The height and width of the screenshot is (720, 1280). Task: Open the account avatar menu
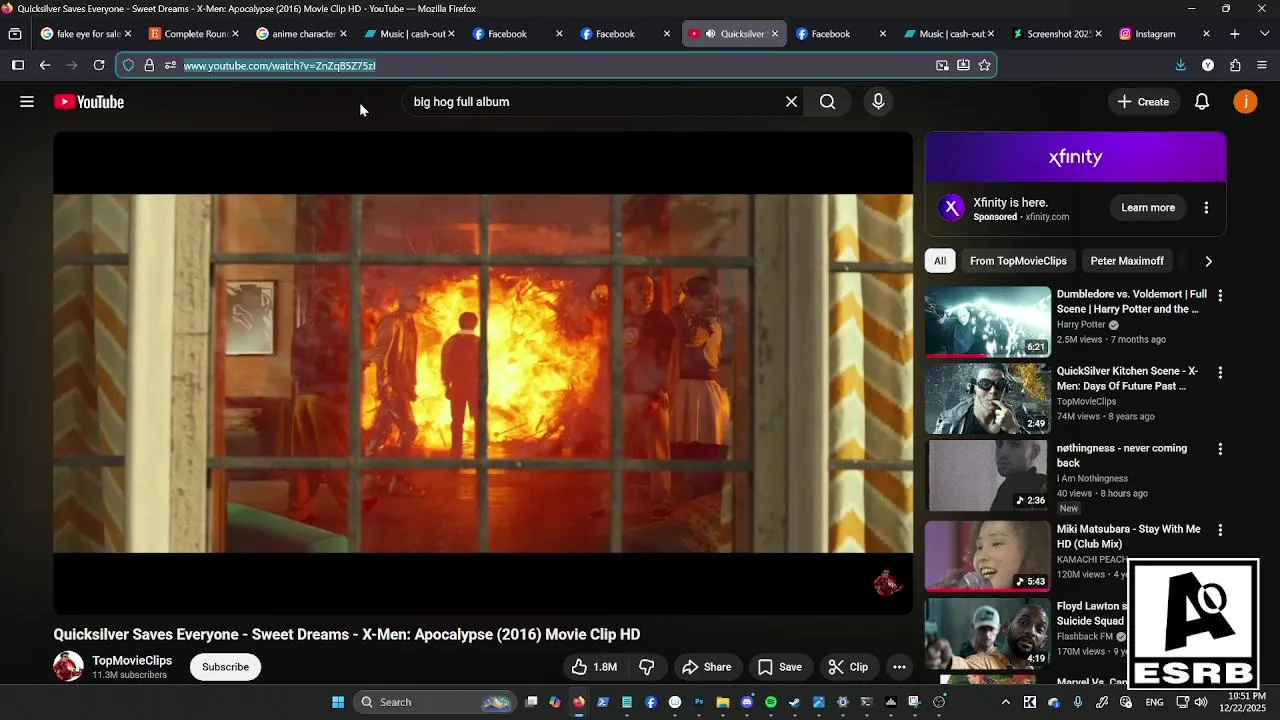1245,102
